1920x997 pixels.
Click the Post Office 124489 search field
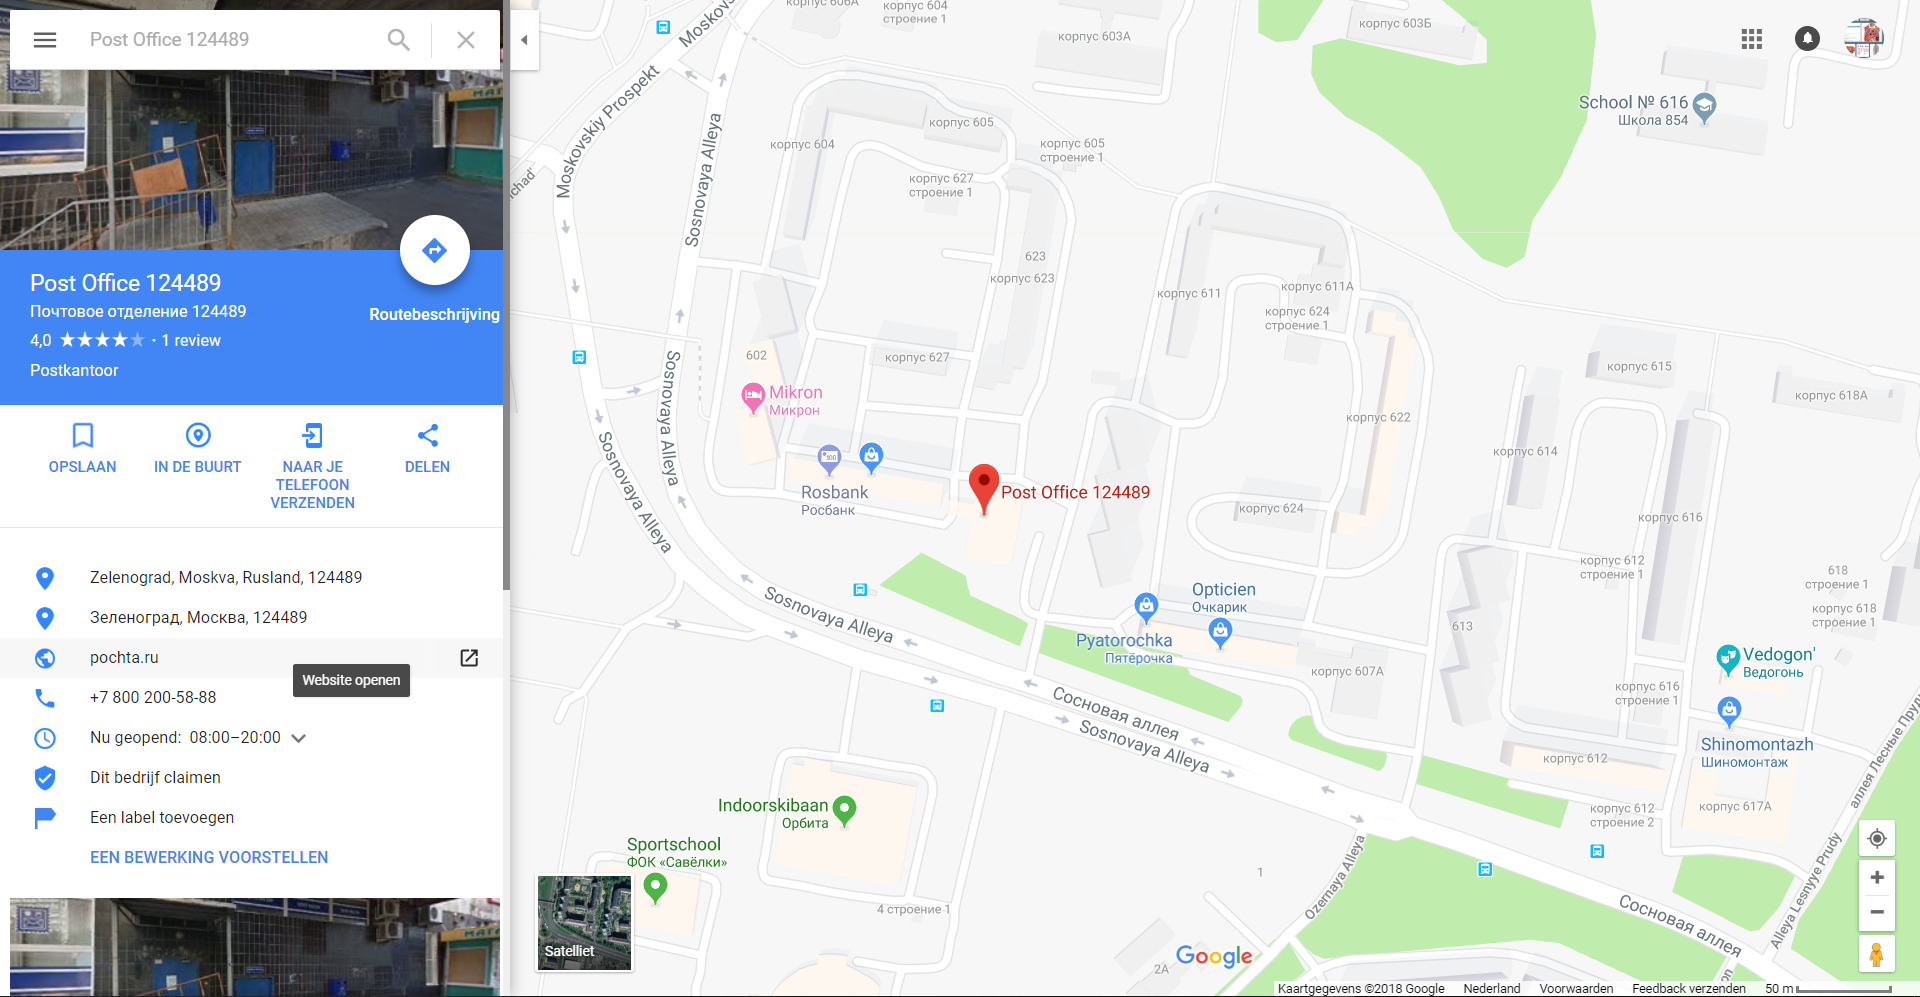(x=230, y=40)
